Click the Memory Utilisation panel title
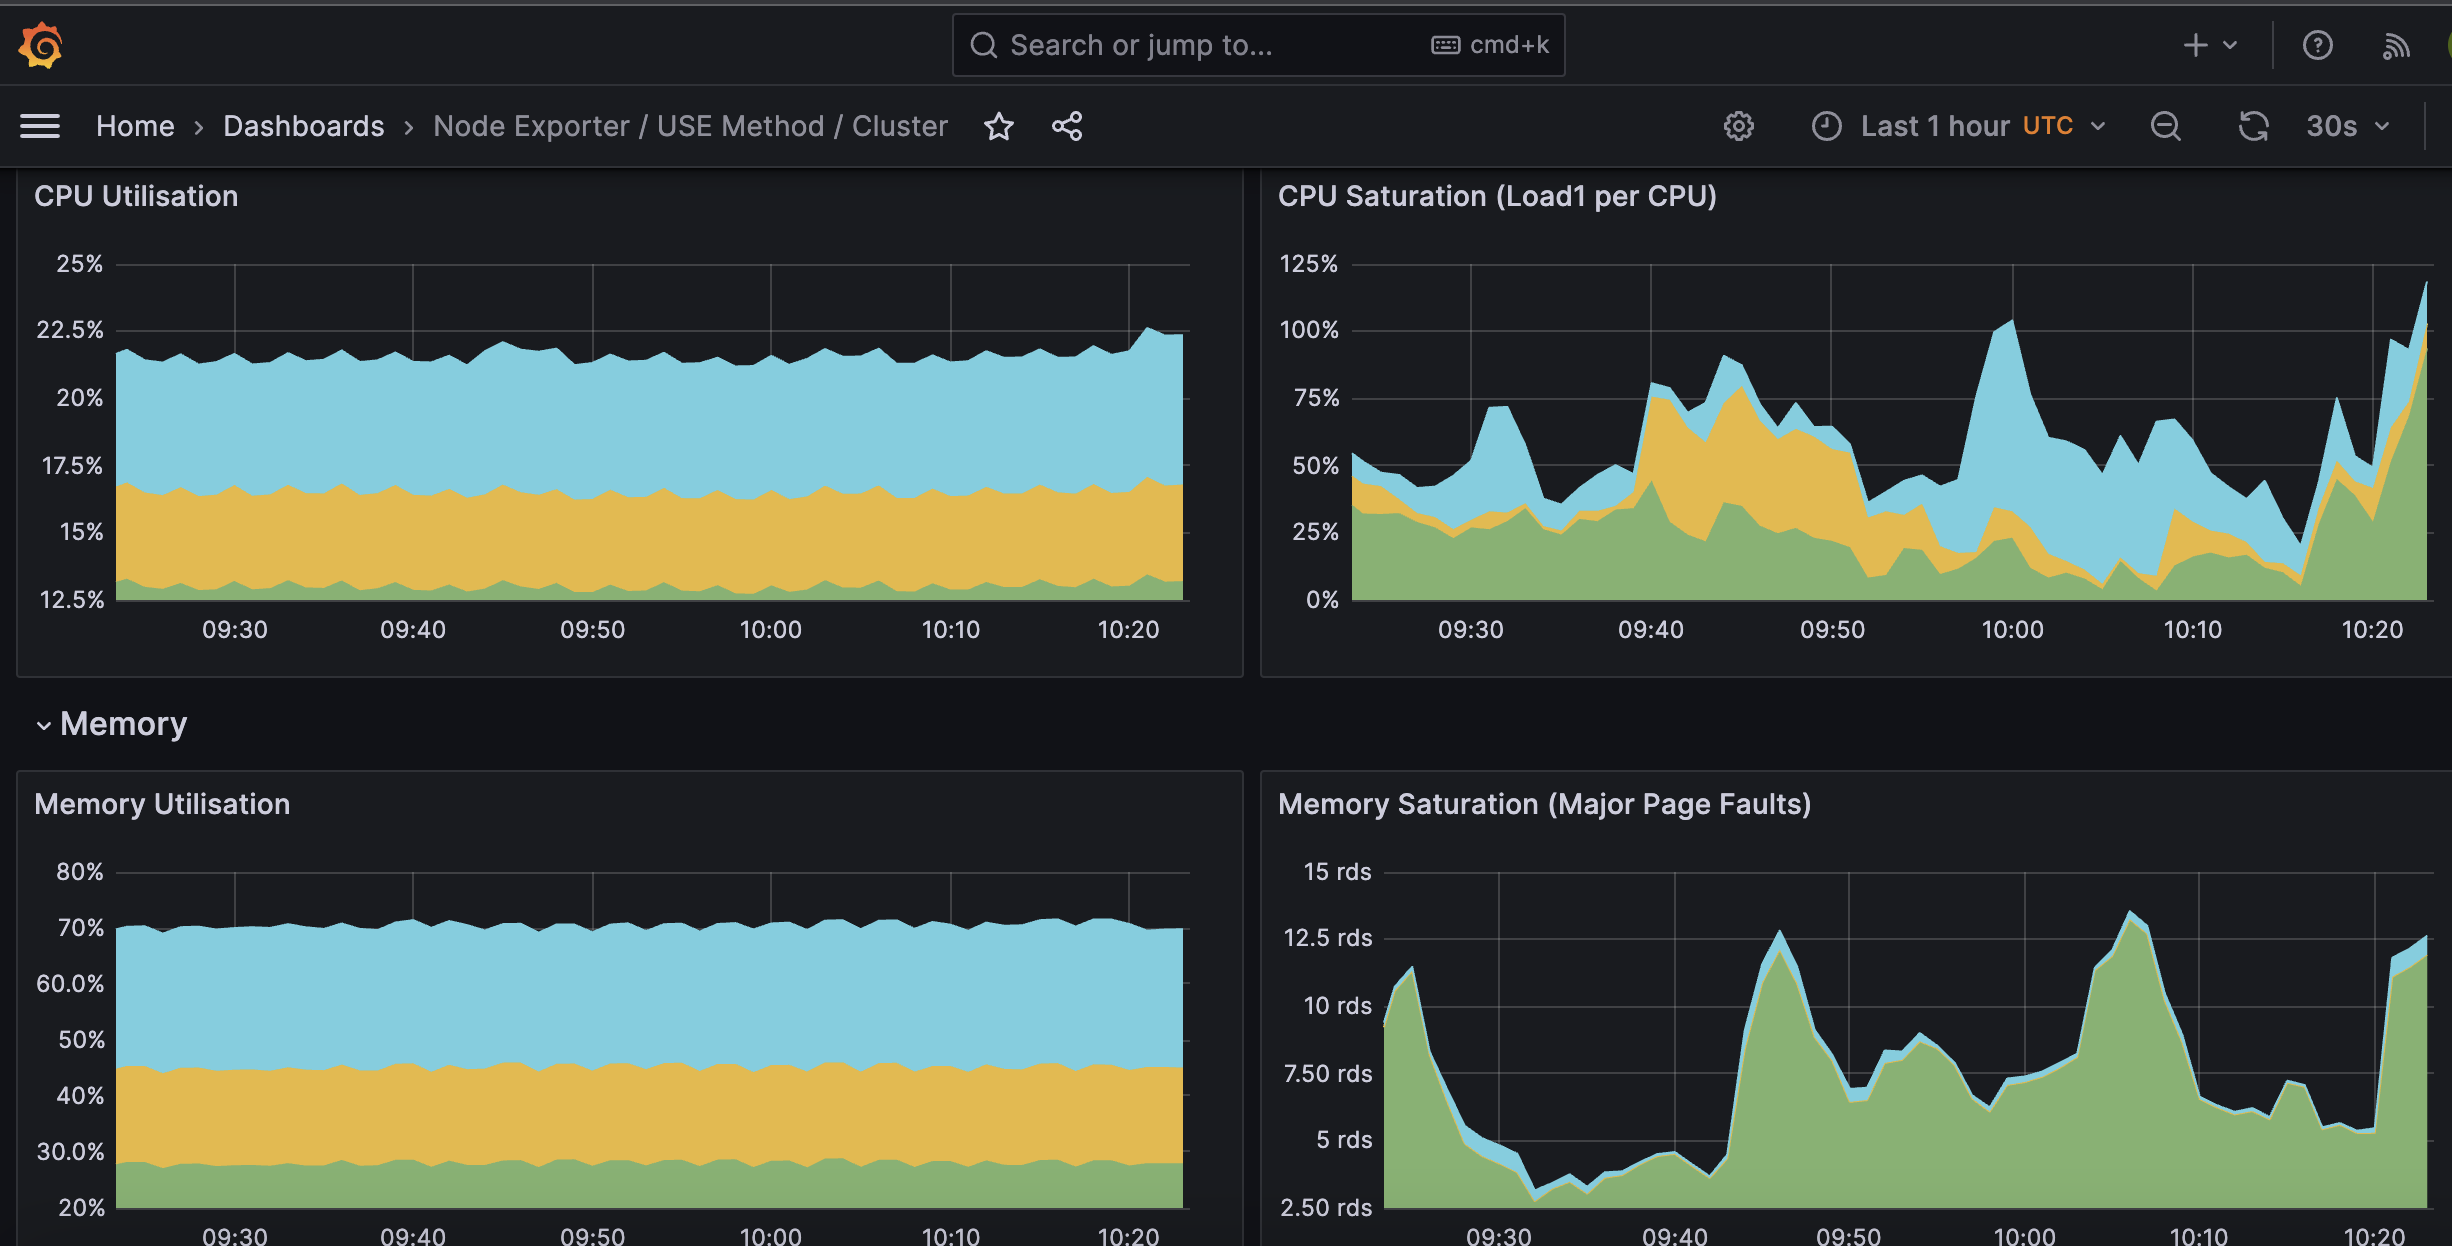 pyautogui.click(x=162, y=804)
